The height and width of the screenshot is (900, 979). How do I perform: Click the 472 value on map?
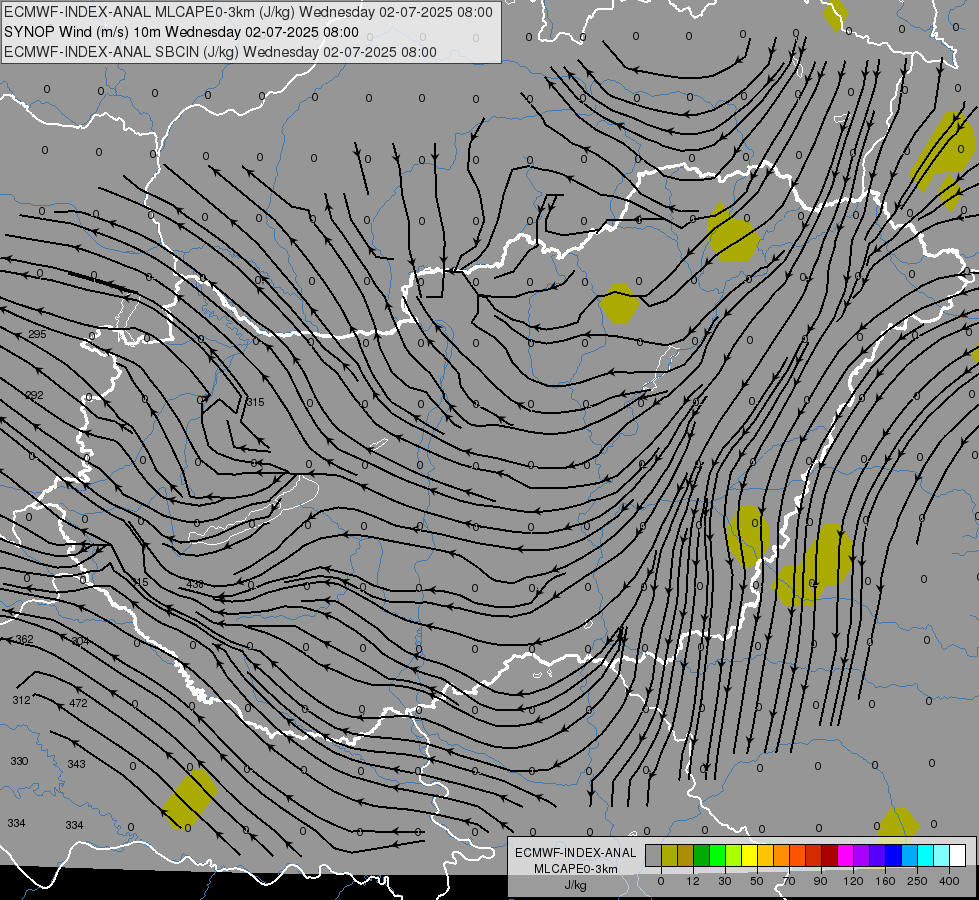[x=78, y=703]
